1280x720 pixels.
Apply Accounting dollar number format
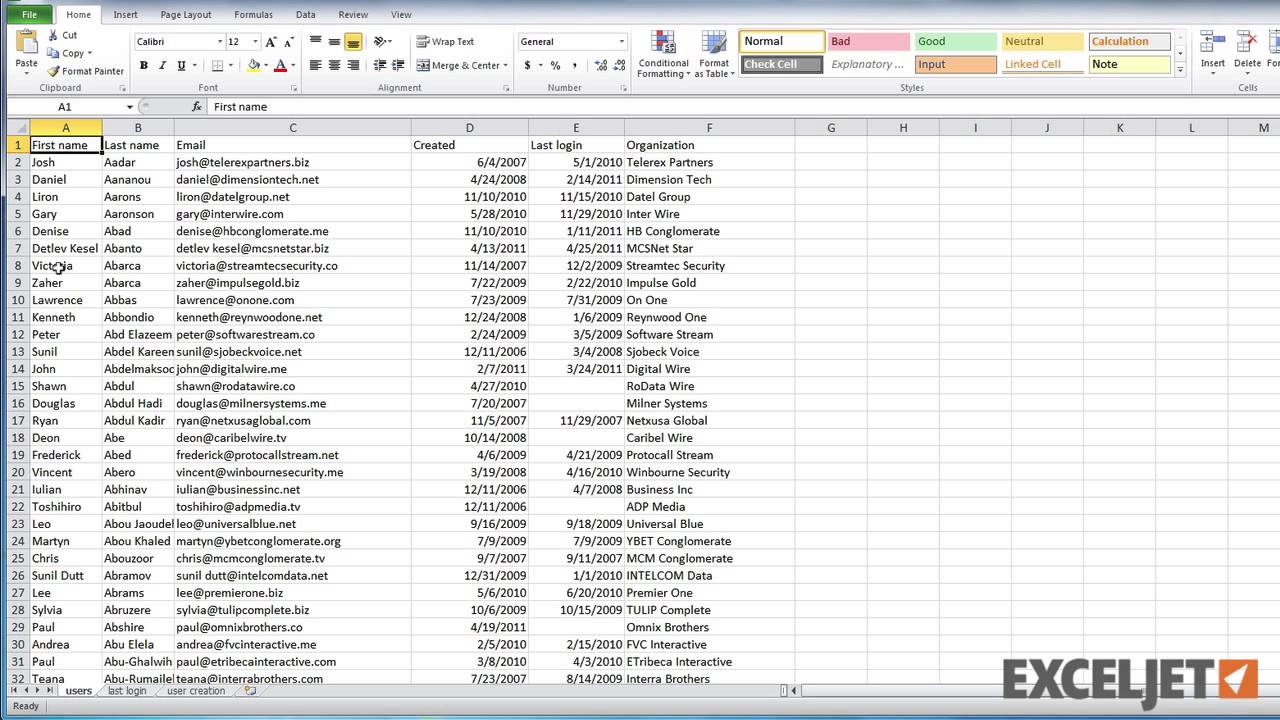tap(529, 65)
